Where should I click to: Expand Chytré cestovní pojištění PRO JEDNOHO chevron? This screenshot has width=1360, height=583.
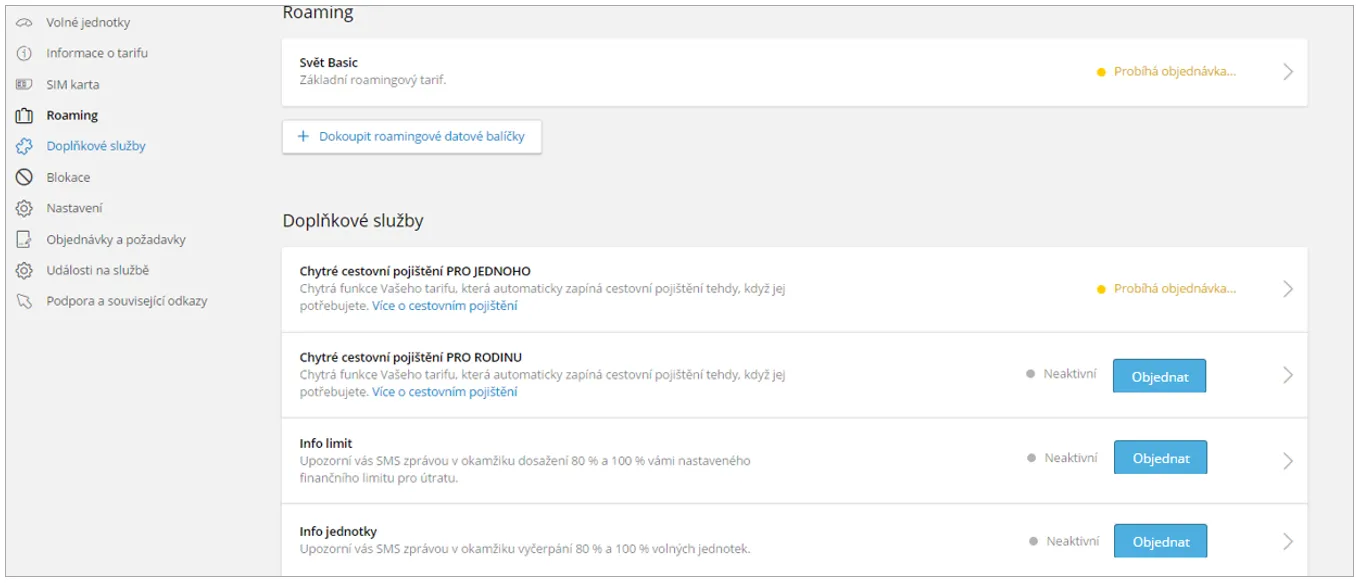1288,289
